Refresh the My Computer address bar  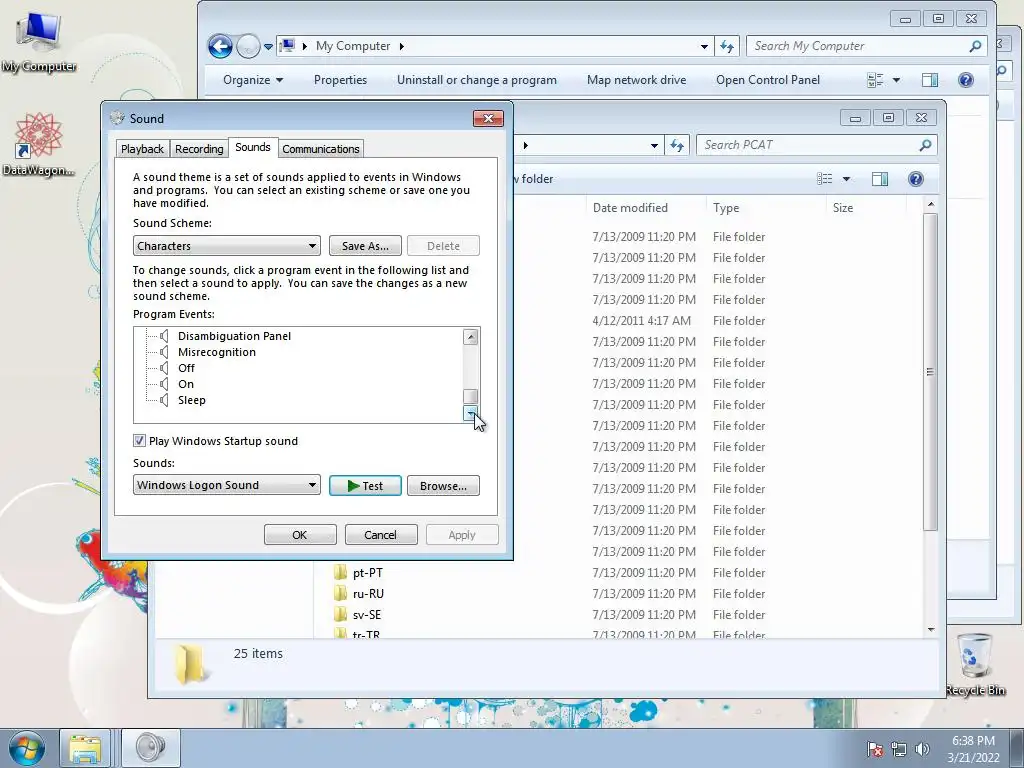[727, 46]
